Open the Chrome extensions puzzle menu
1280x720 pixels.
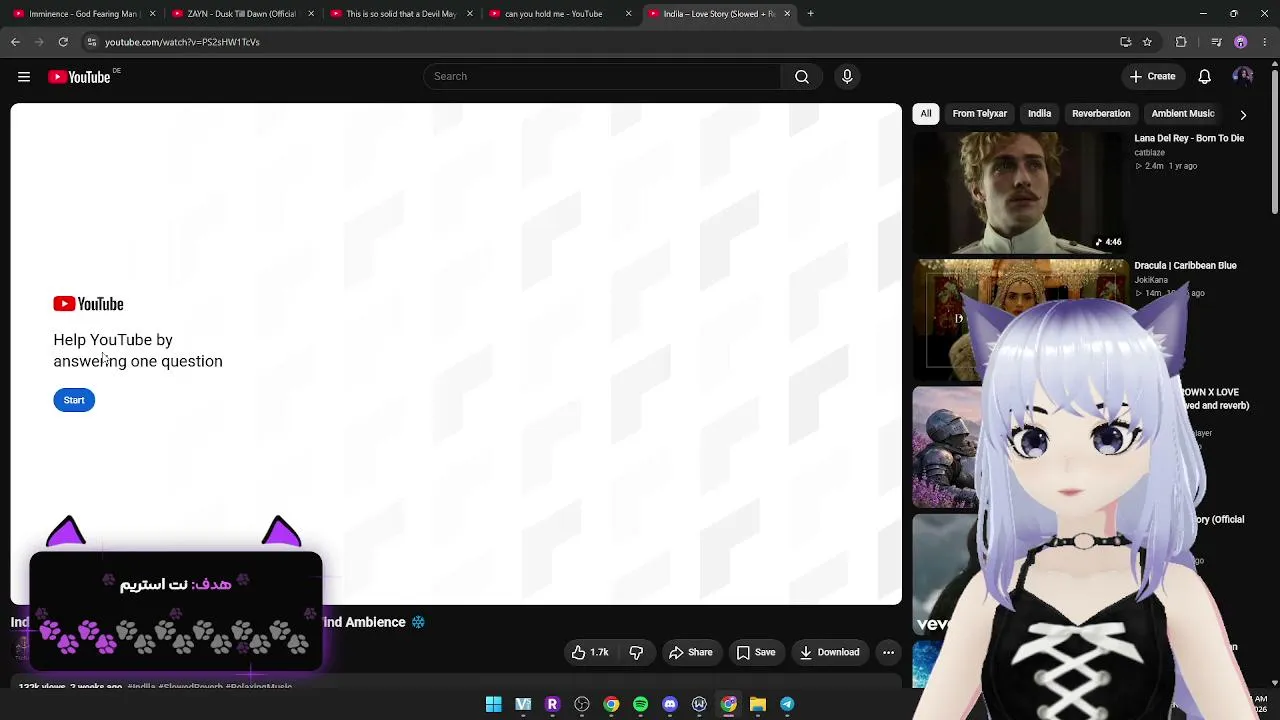click(1181, 42)
